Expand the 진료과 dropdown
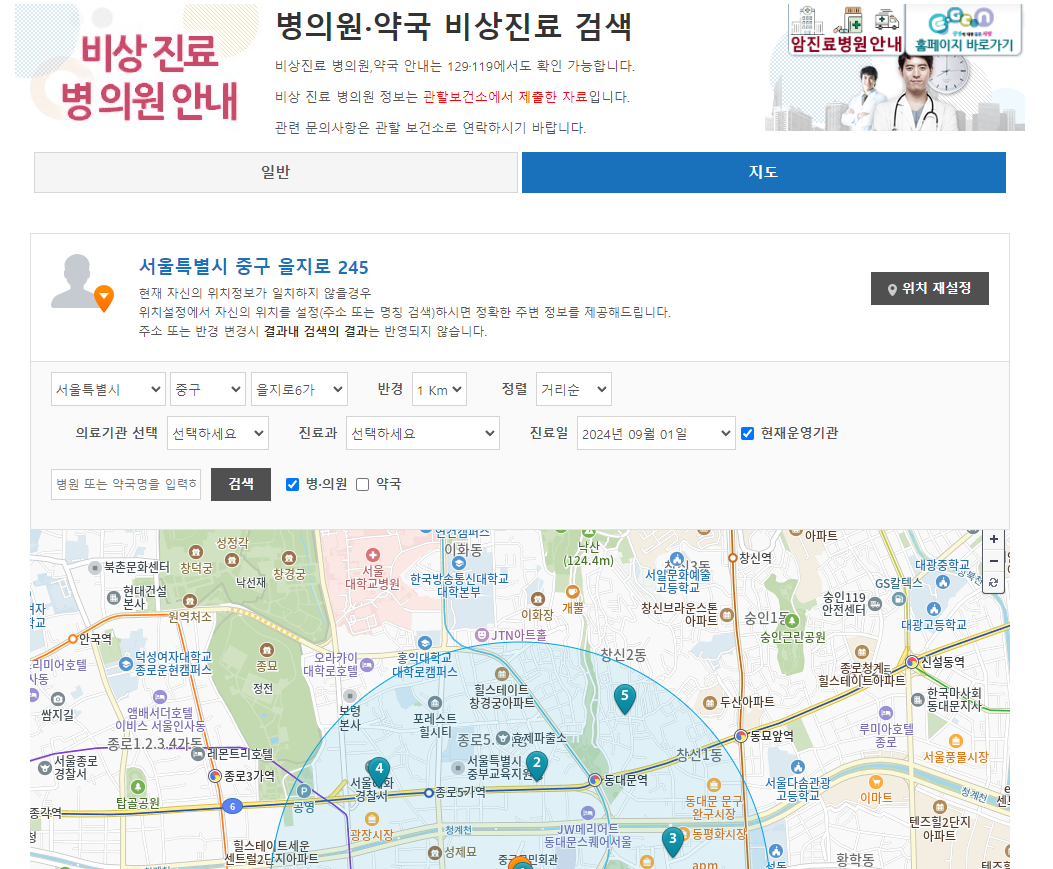The width and height of the screenshot is (1053, 869). pyautogui.click(x=422, y=433)
